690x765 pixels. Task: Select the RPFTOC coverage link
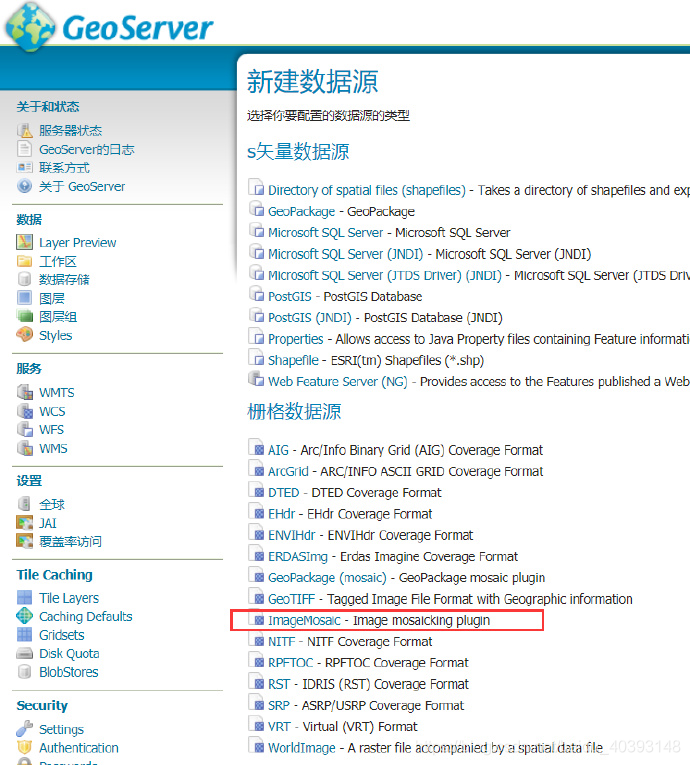pyautogui.click(x=290, y=663)
